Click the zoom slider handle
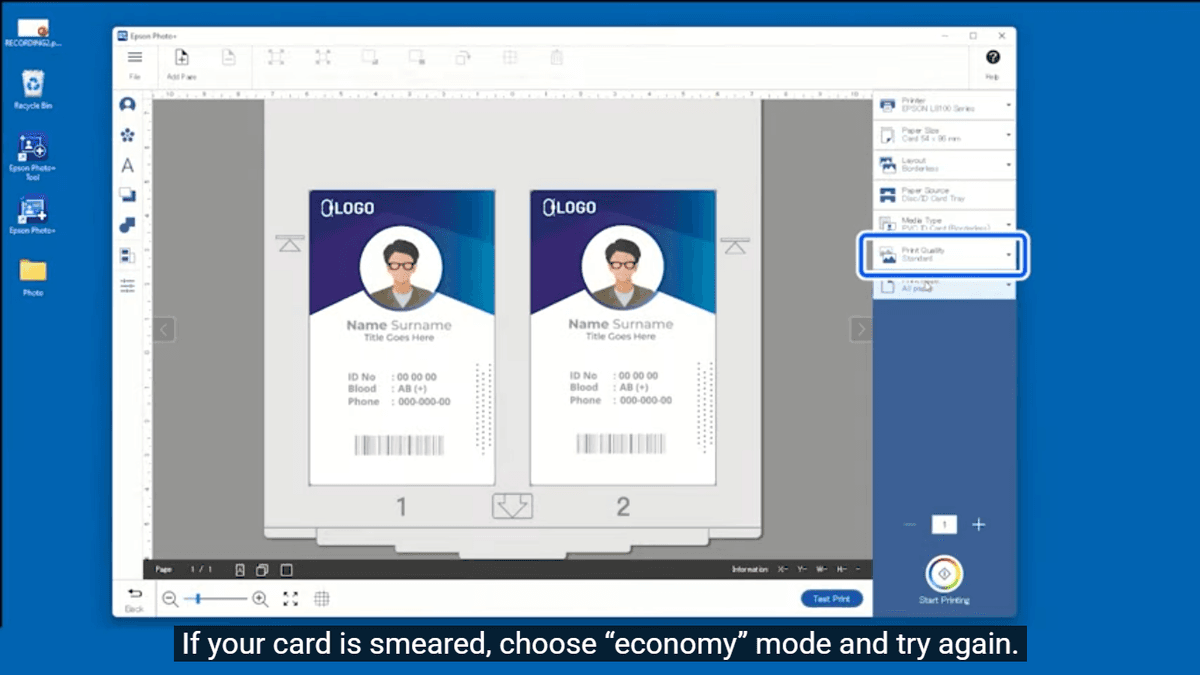This screenshot has width=1200, height=675. click(x=199, y=599)
